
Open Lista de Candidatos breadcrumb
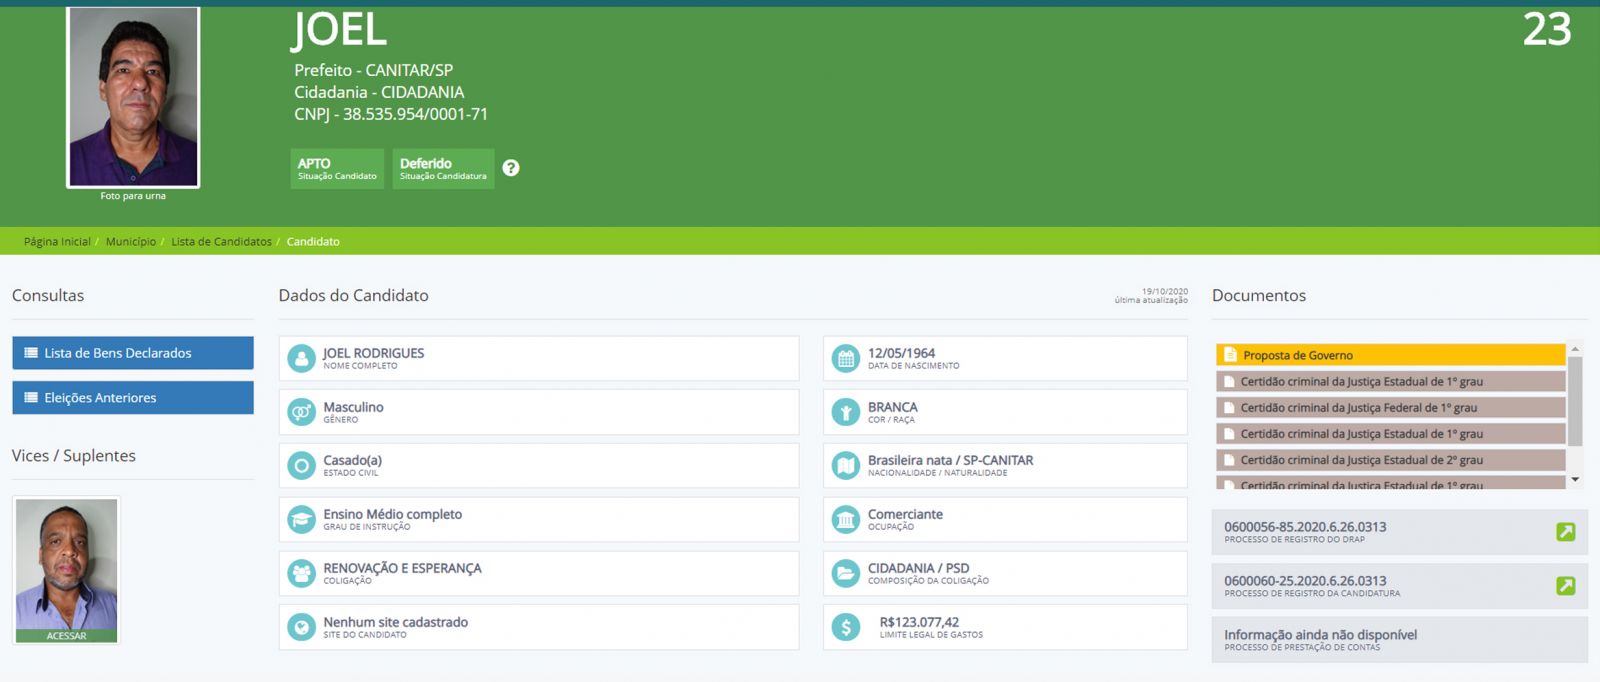pyautogui.click(x=221, y=242)
